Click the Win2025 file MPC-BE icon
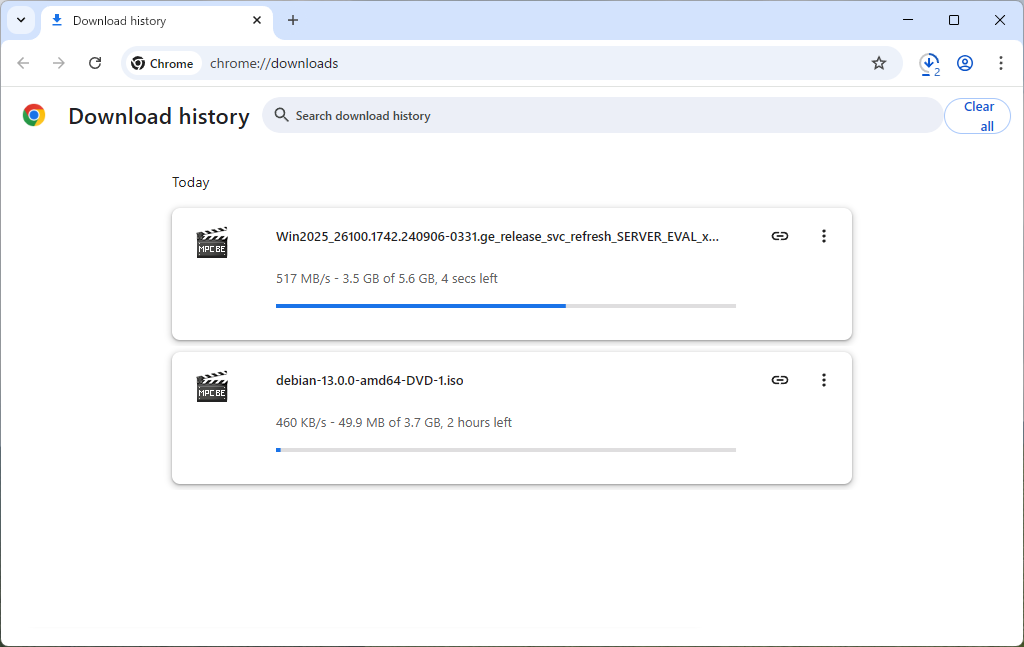 click(212, 243)
